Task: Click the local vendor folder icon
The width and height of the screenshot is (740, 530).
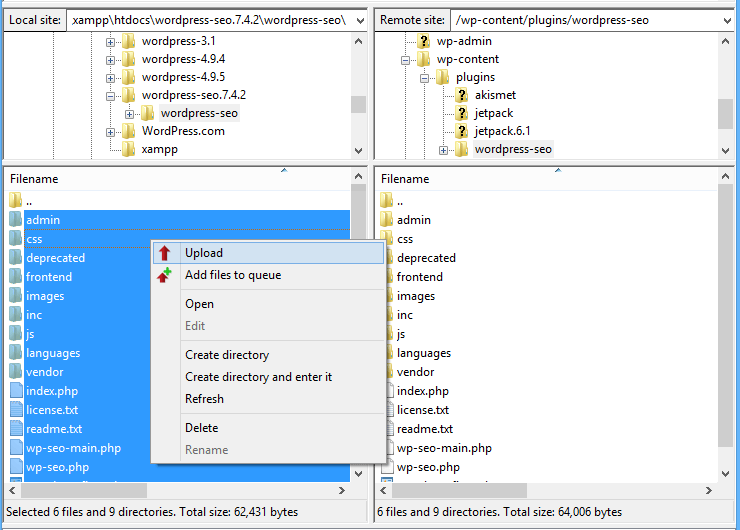Action: pyautogui.click(x=16, y=371)
